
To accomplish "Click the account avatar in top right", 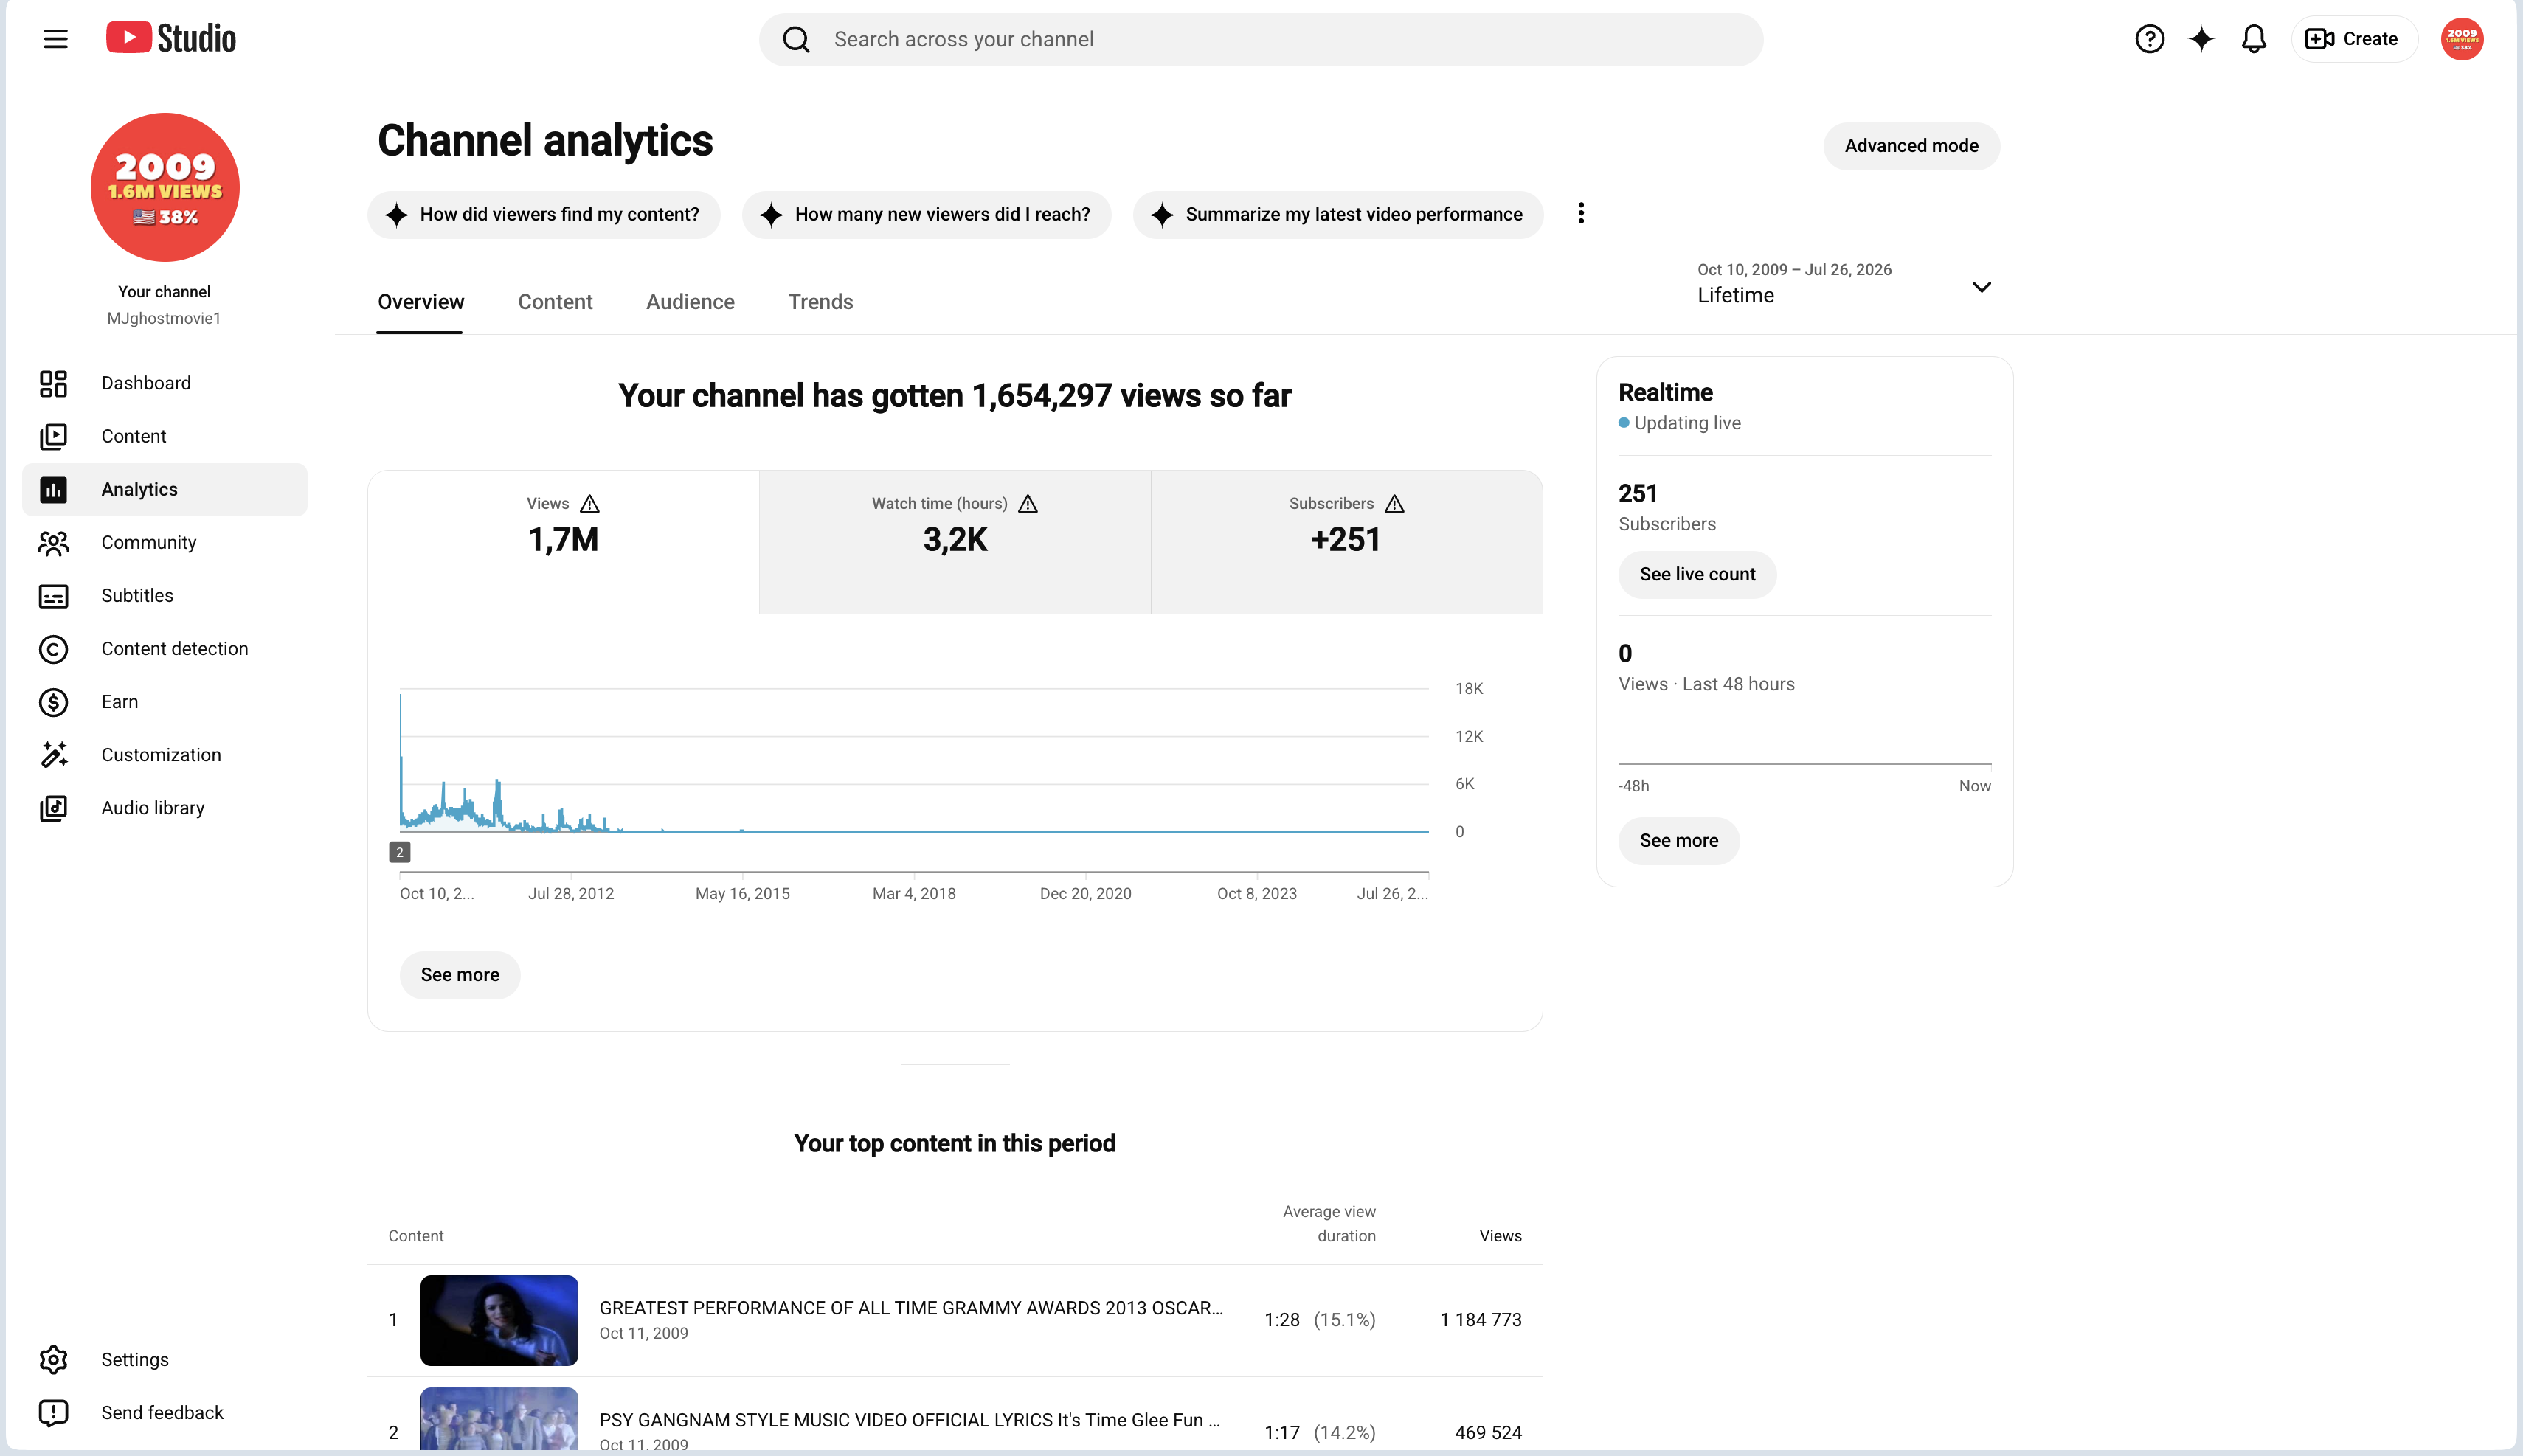I will [x=2461, y=39].
